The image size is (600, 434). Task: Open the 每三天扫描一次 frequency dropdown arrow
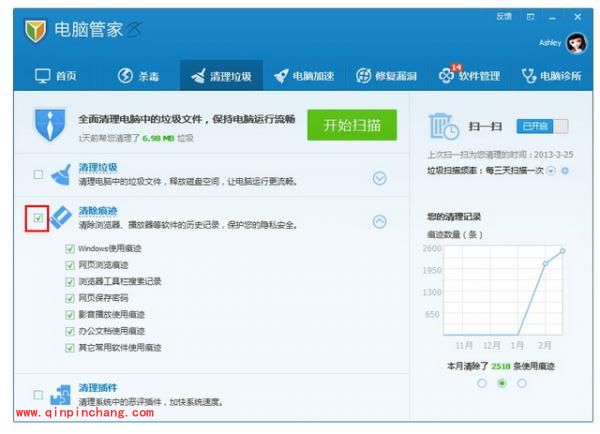[551, 171]
